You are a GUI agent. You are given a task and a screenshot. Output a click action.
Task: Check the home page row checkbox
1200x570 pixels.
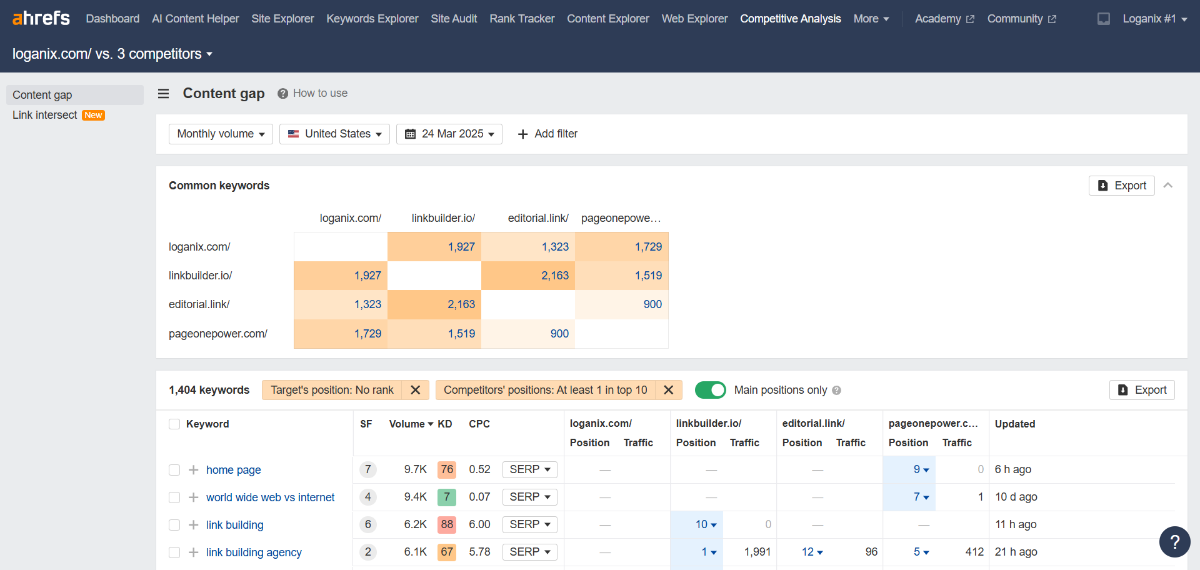coord(174,470)
